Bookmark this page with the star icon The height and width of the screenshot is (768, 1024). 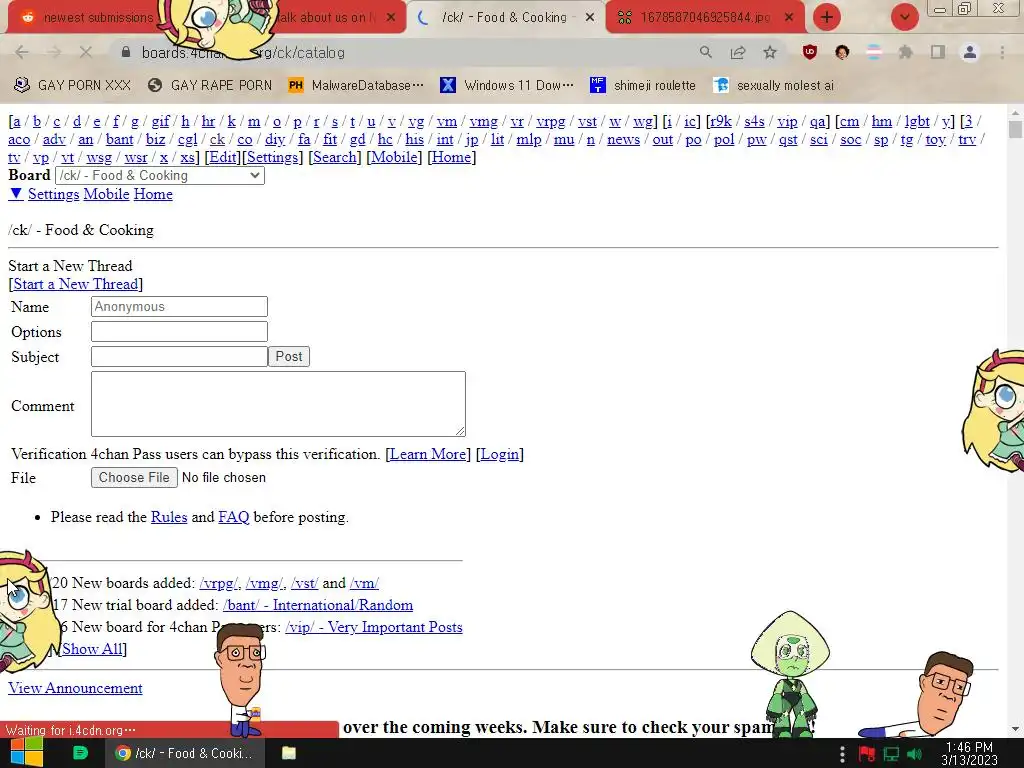[x=770, y=52]
